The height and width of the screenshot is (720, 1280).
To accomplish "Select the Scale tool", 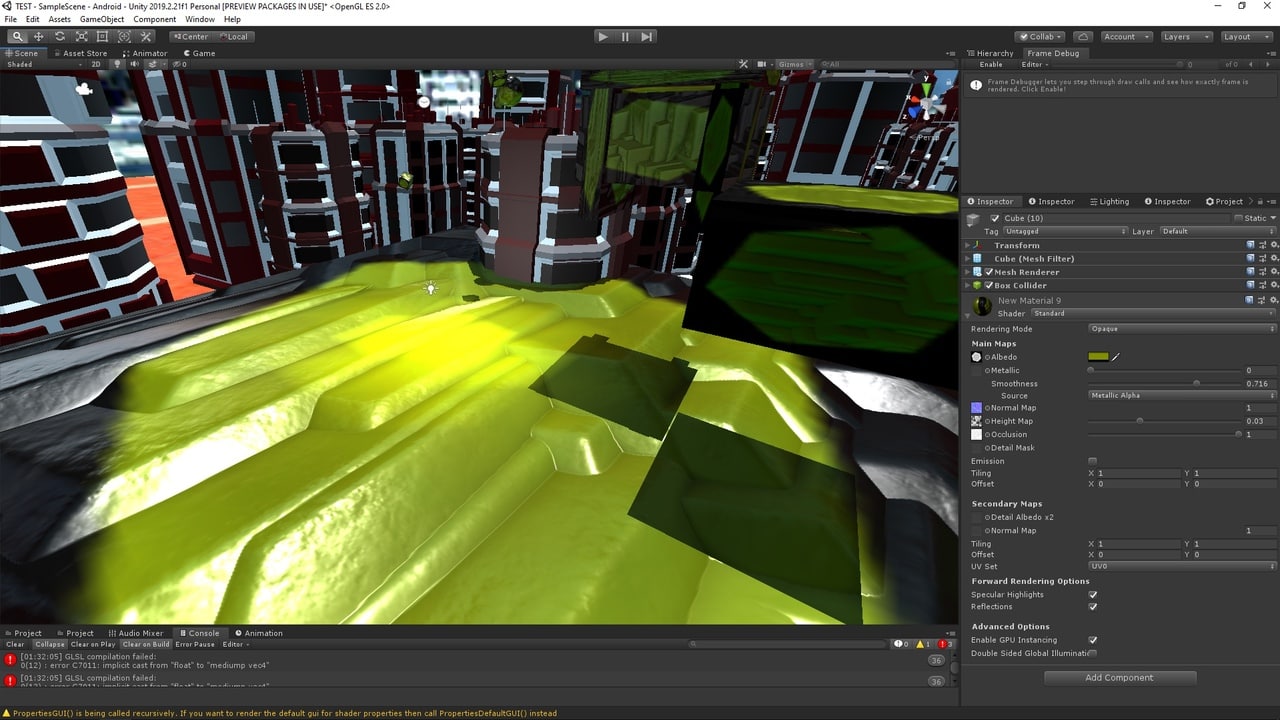I will [x=81, y=36].
